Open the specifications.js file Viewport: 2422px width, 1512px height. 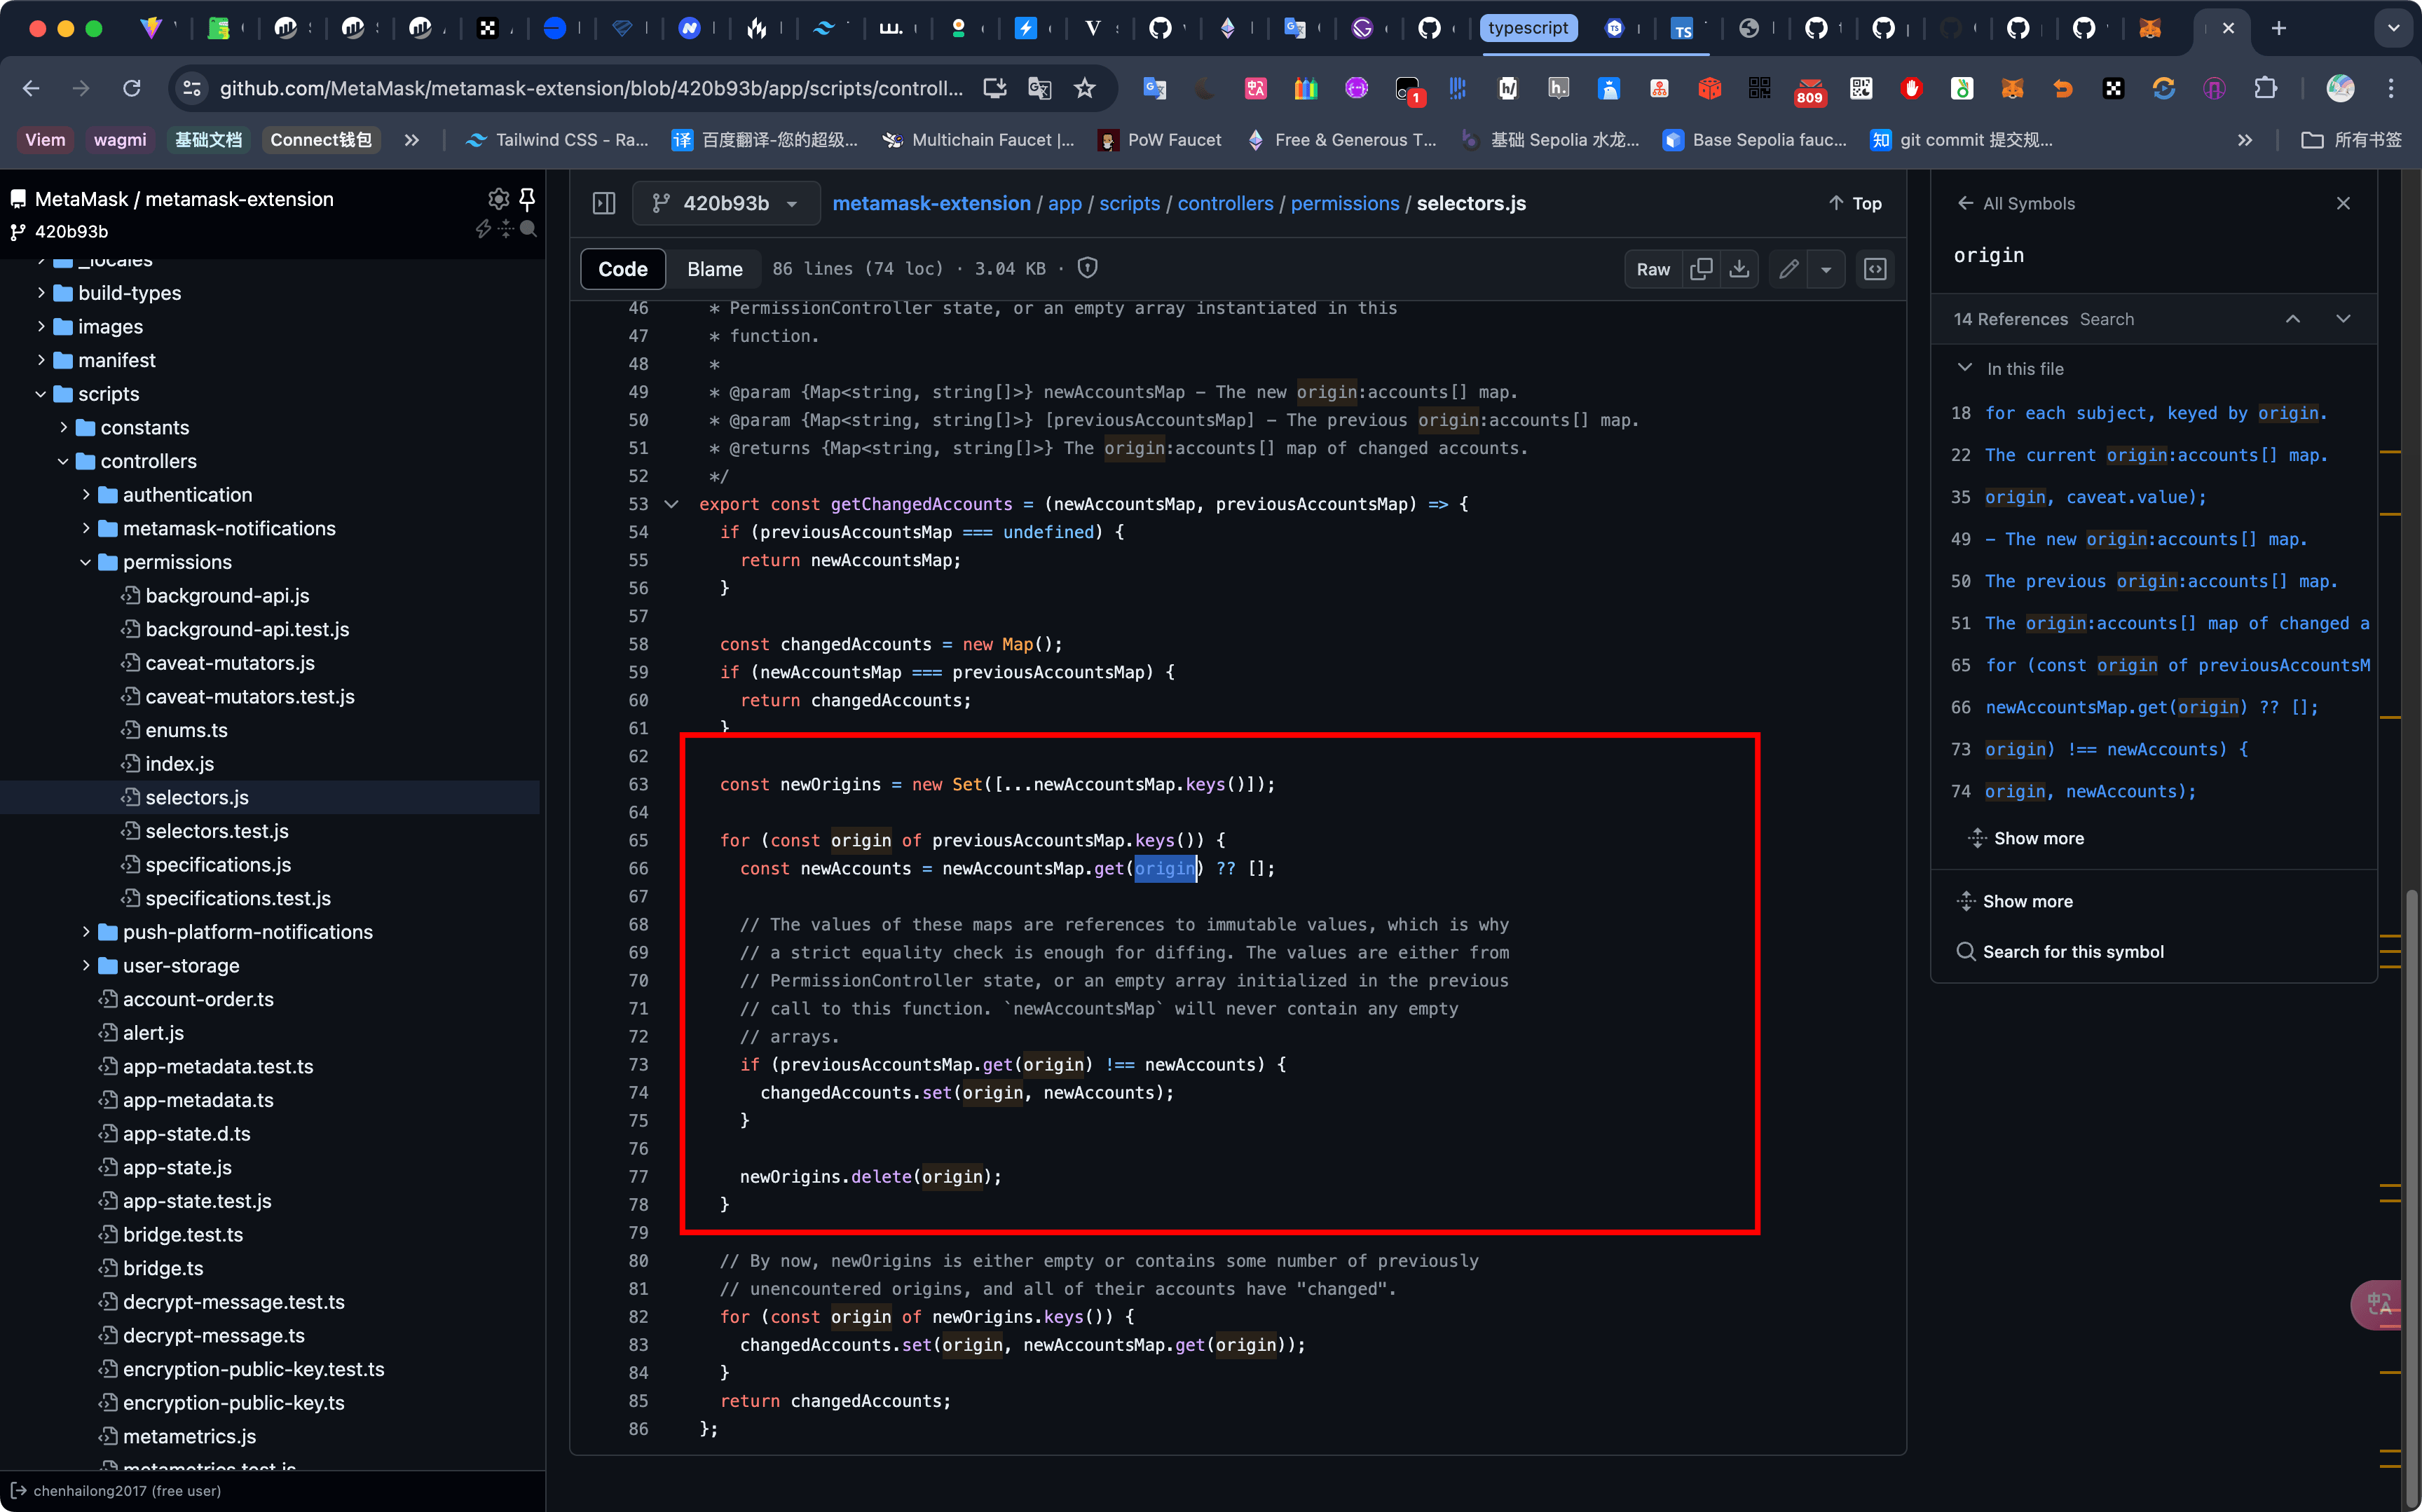click(x=218, y=865)
